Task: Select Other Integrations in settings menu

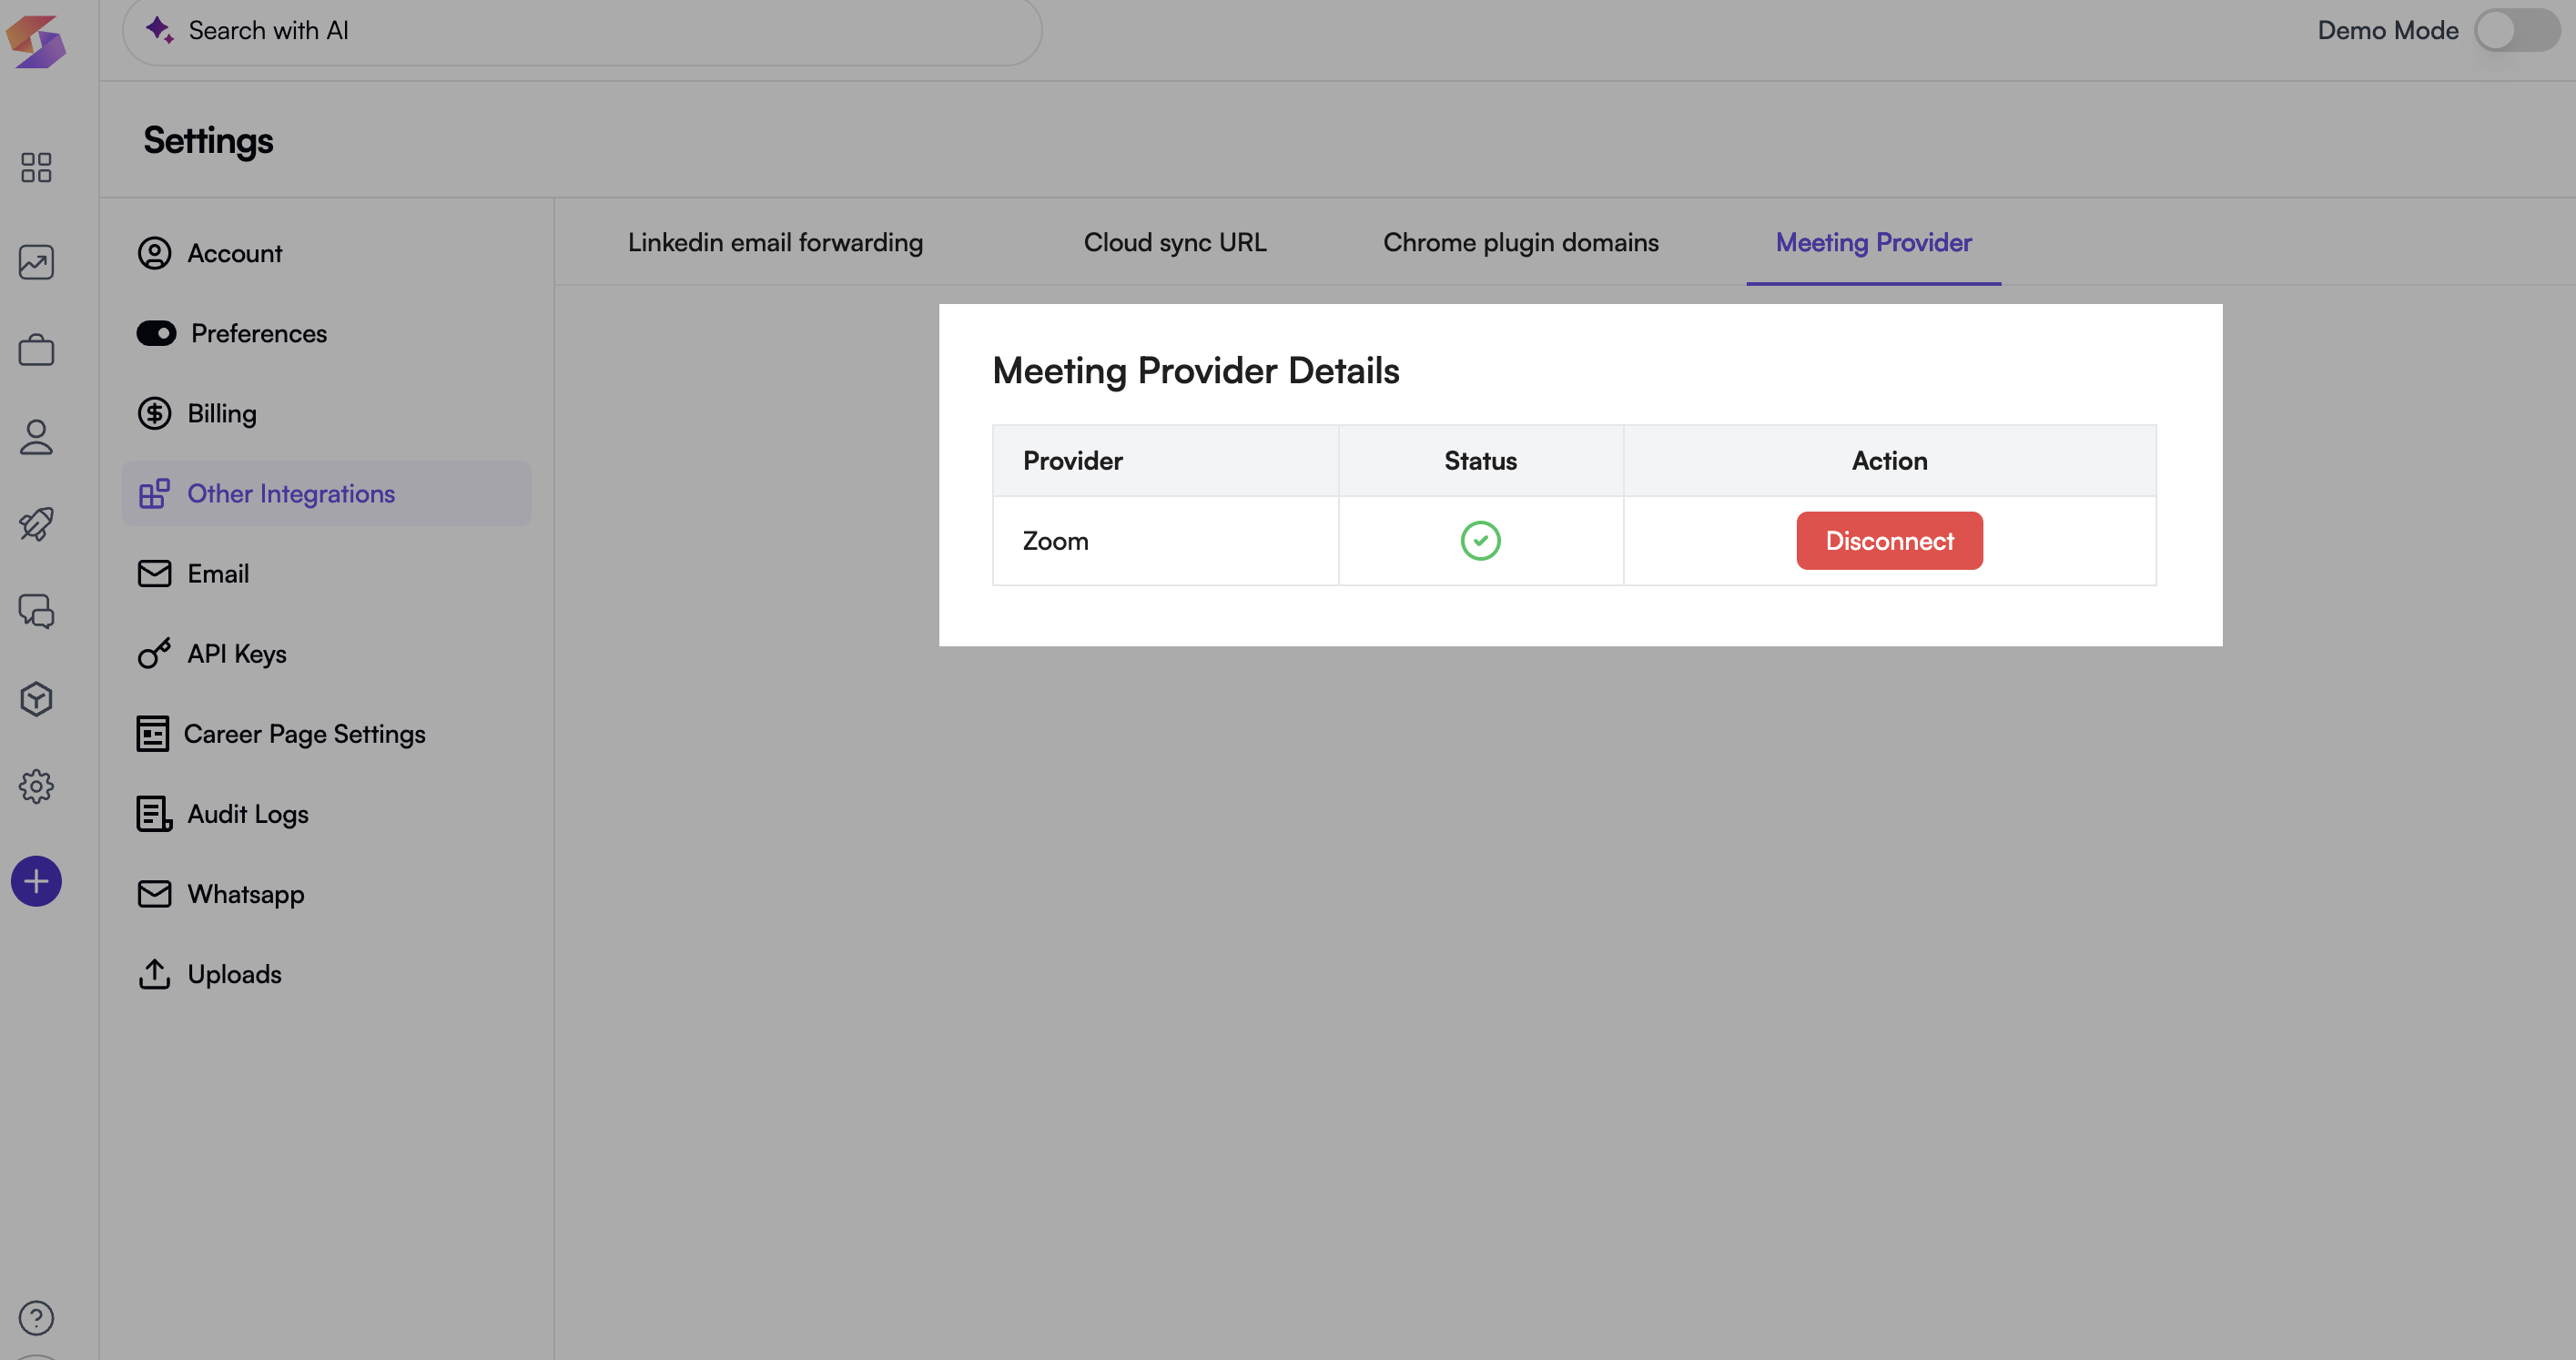Action: [x=326, y=493]
